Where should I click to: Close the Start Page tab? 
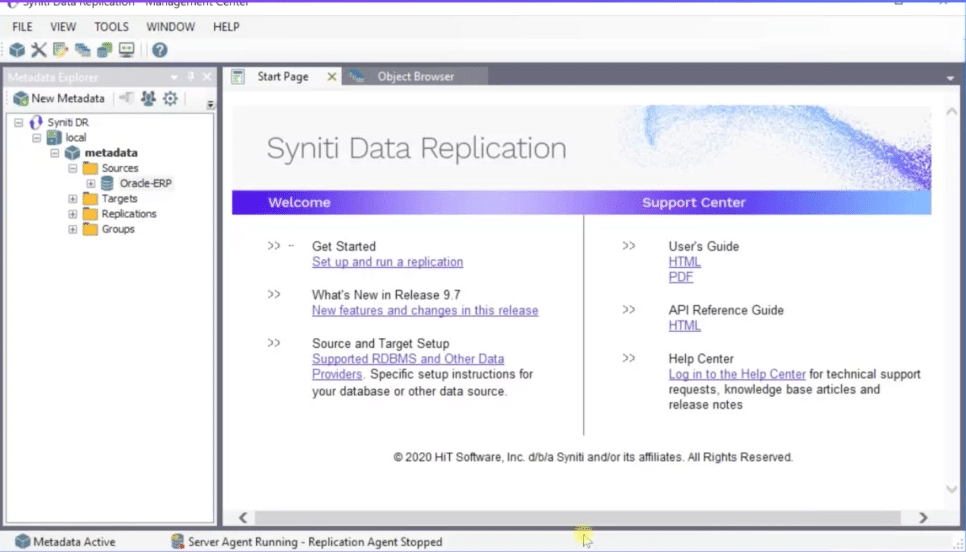point(331,77)
